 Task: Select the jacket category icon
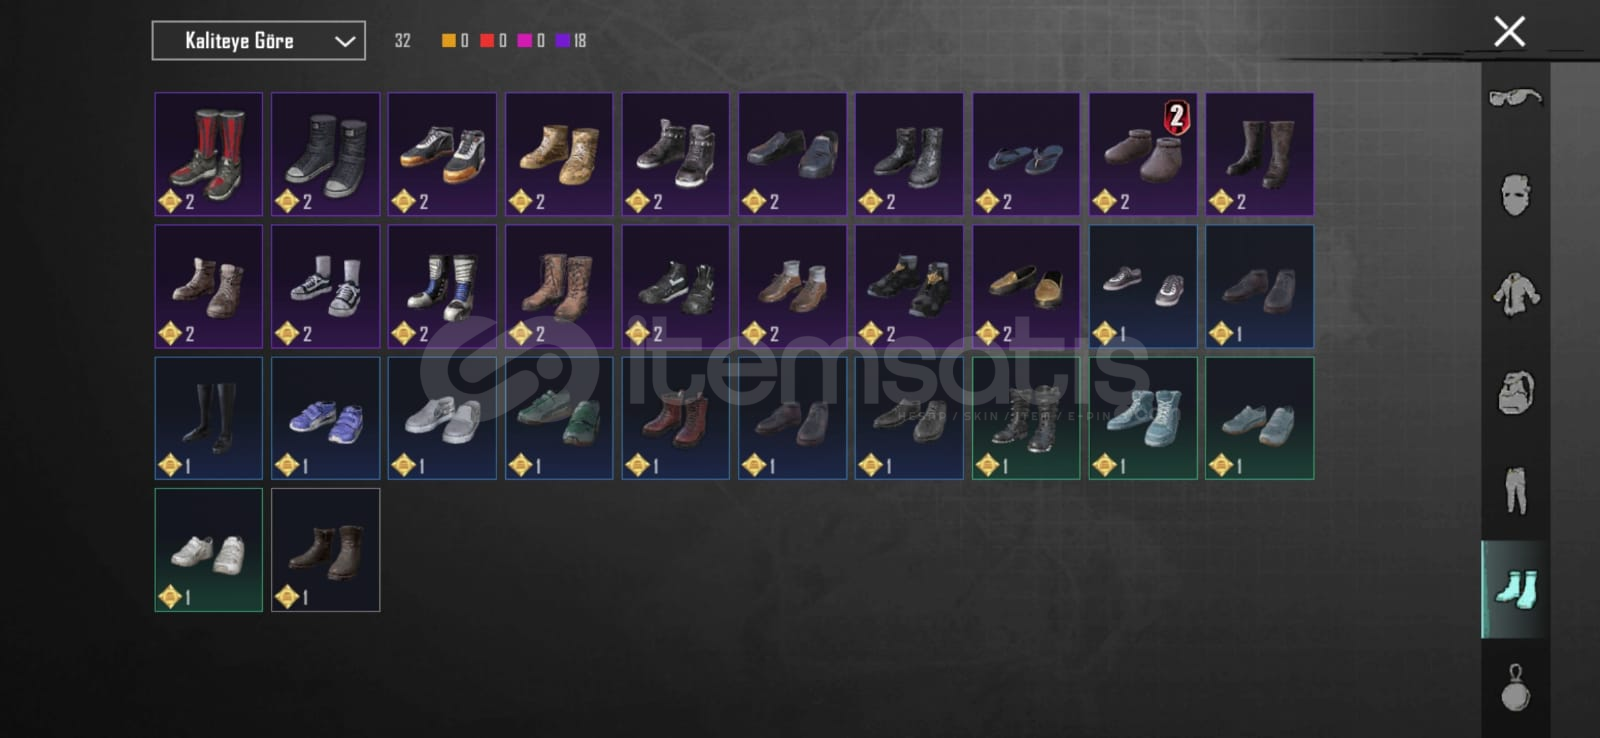1515,294
